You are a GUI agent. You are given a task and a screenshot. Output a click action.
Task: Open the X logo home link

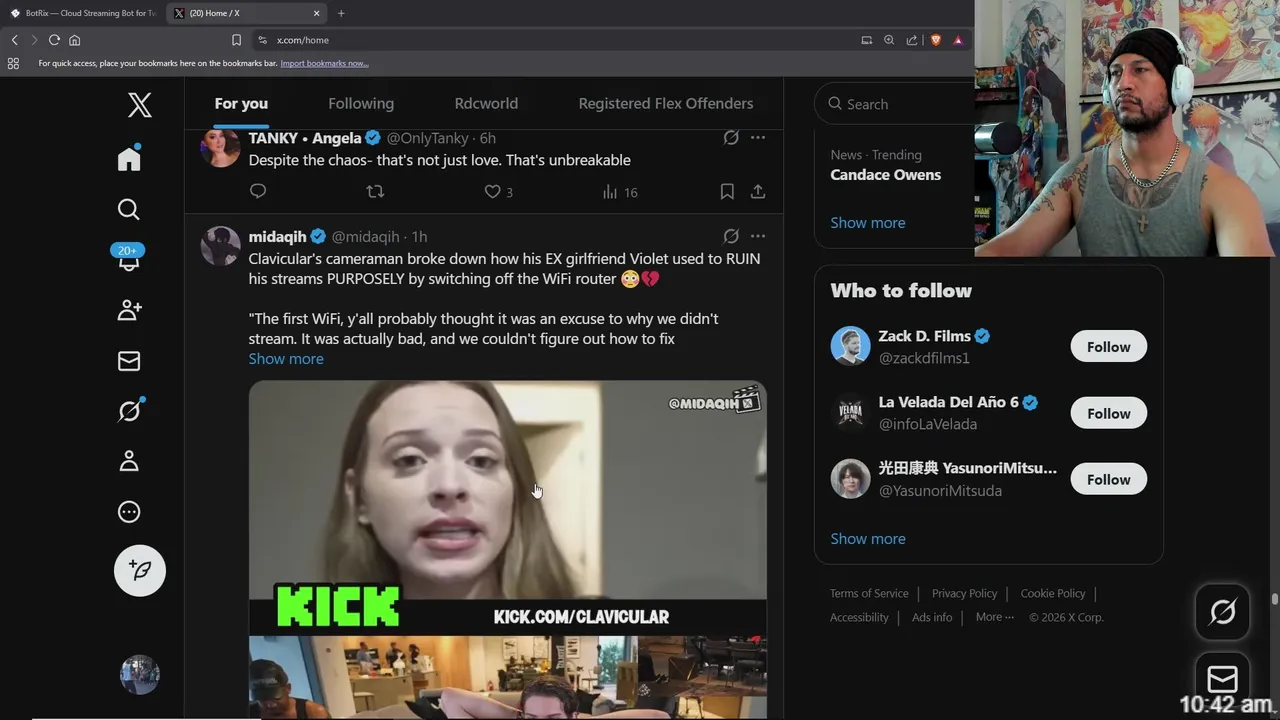139,104
